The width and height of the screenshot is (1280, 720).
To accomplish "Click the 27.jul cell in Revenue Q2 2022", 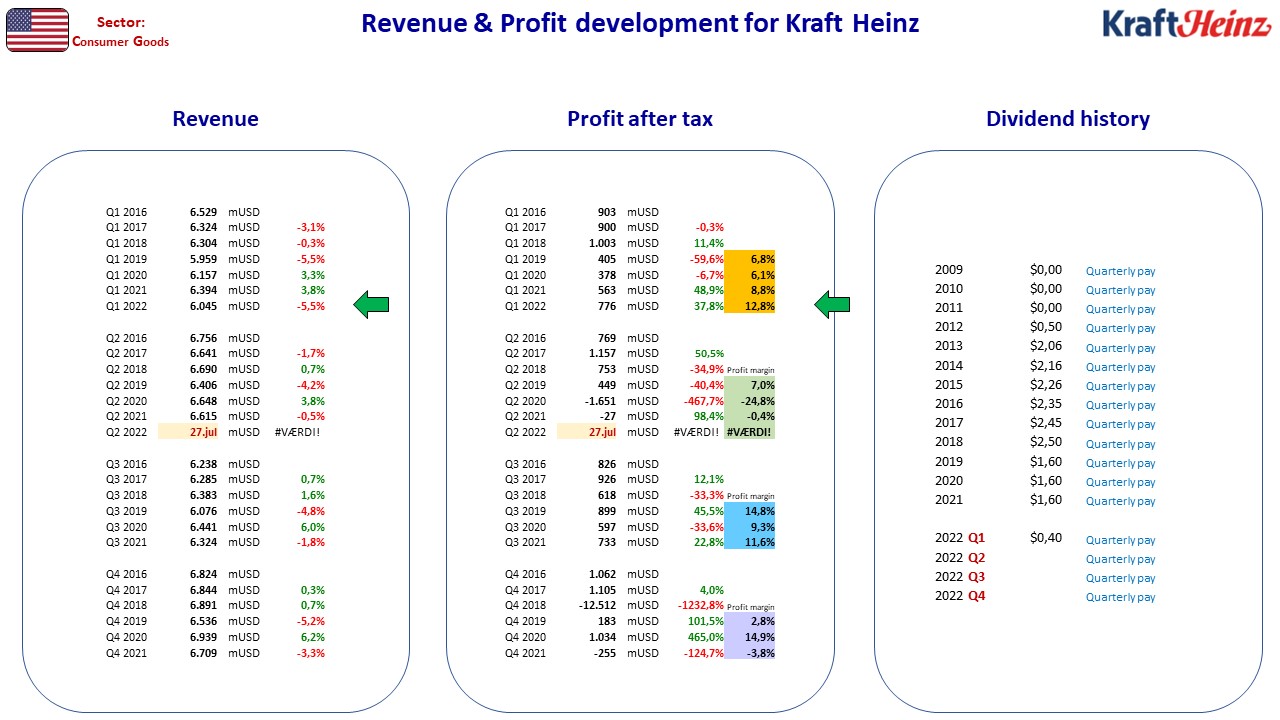I will (x=188, y=432).
